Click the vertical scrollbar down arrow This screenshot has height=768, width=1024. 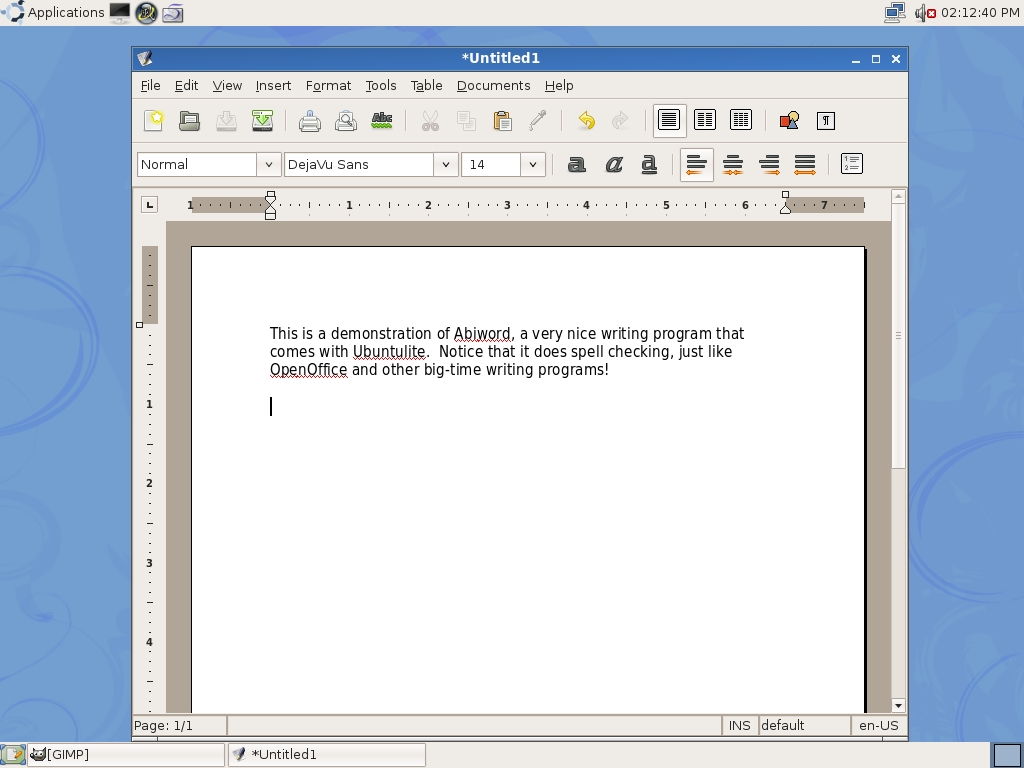coord(898,705)
